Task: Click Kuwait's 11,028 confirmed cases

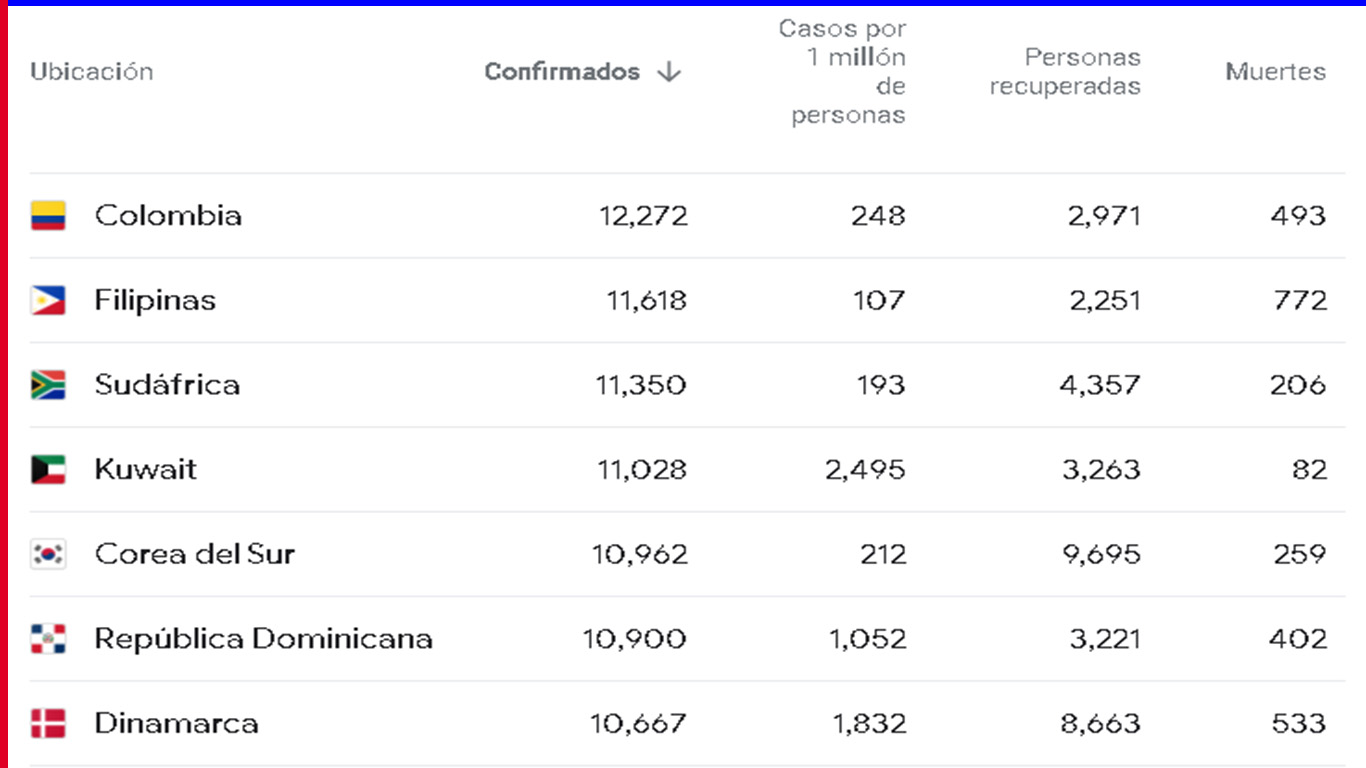Action: tap(642, 470)
